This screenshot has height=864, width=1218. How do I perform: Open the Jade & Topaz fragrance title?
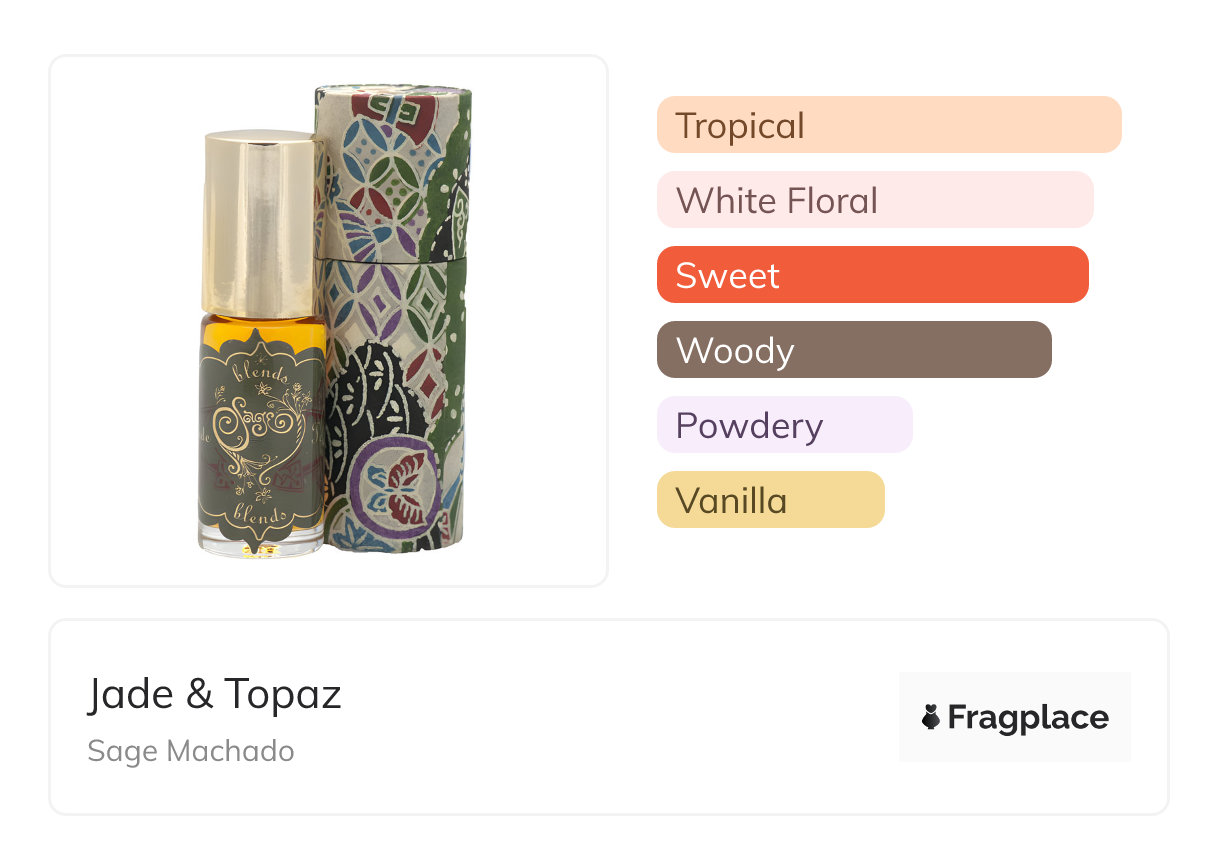(214, 694)
